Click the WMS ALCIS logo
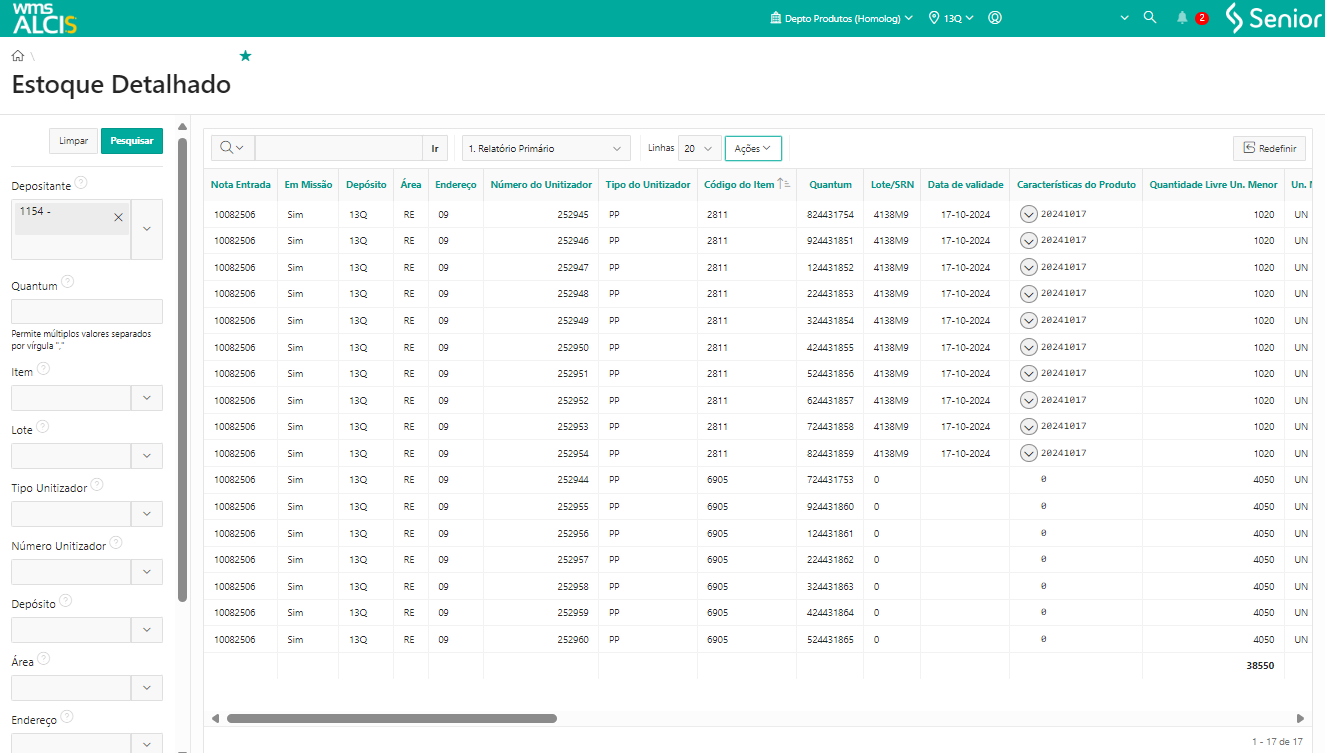 point(44,18)
